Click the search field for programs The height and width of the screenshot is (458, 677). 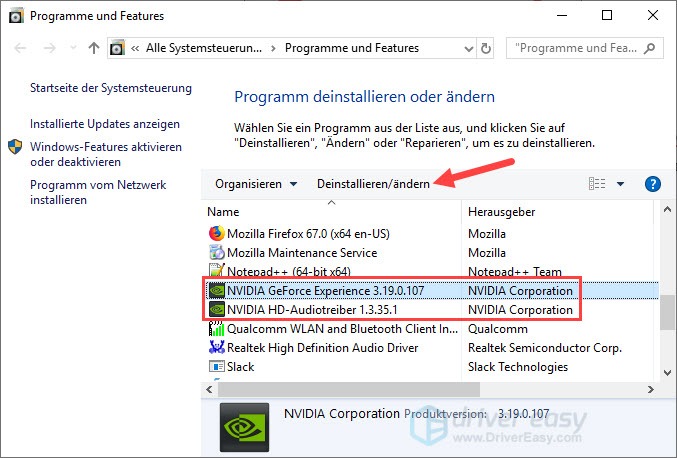point(585,48)
